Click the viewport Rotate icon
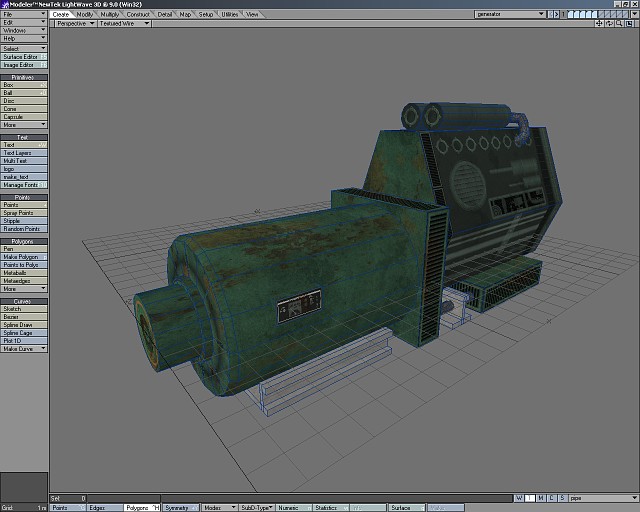The height and width of the screenshot is (512, 640). 609,24
